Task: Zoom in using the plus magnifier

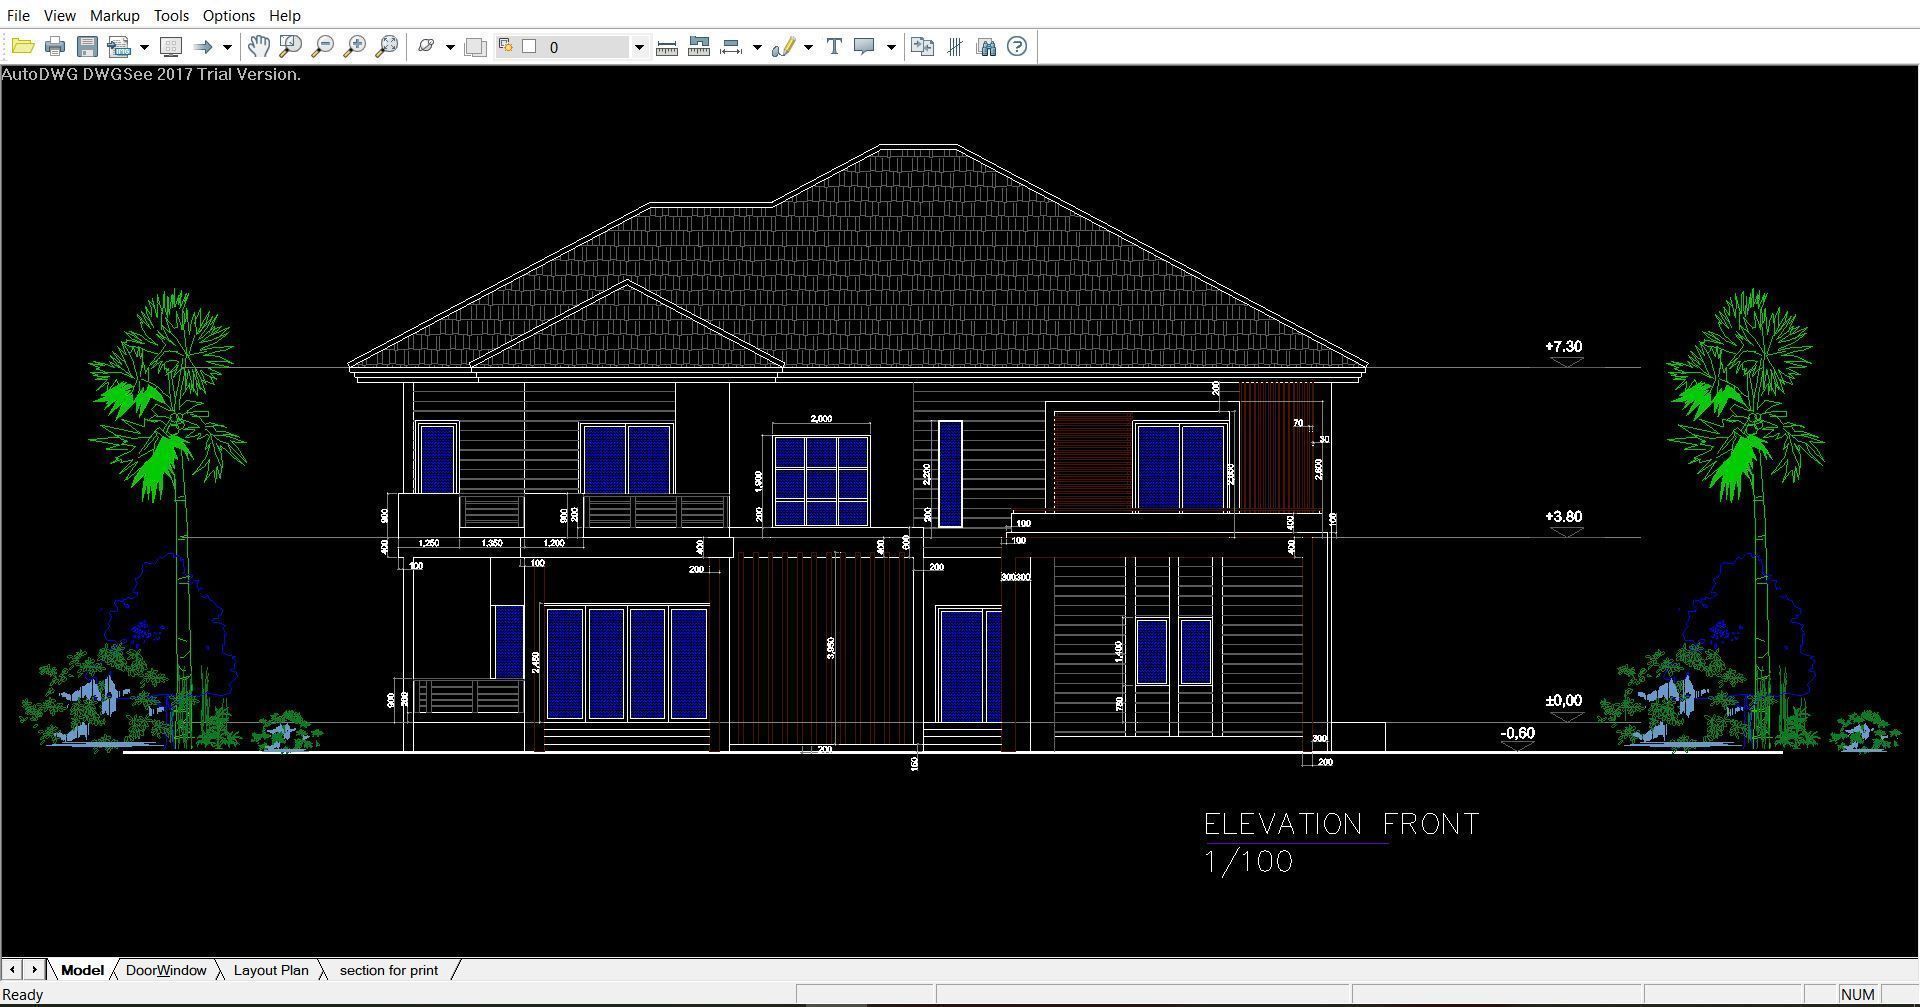Action: point(354,46)
